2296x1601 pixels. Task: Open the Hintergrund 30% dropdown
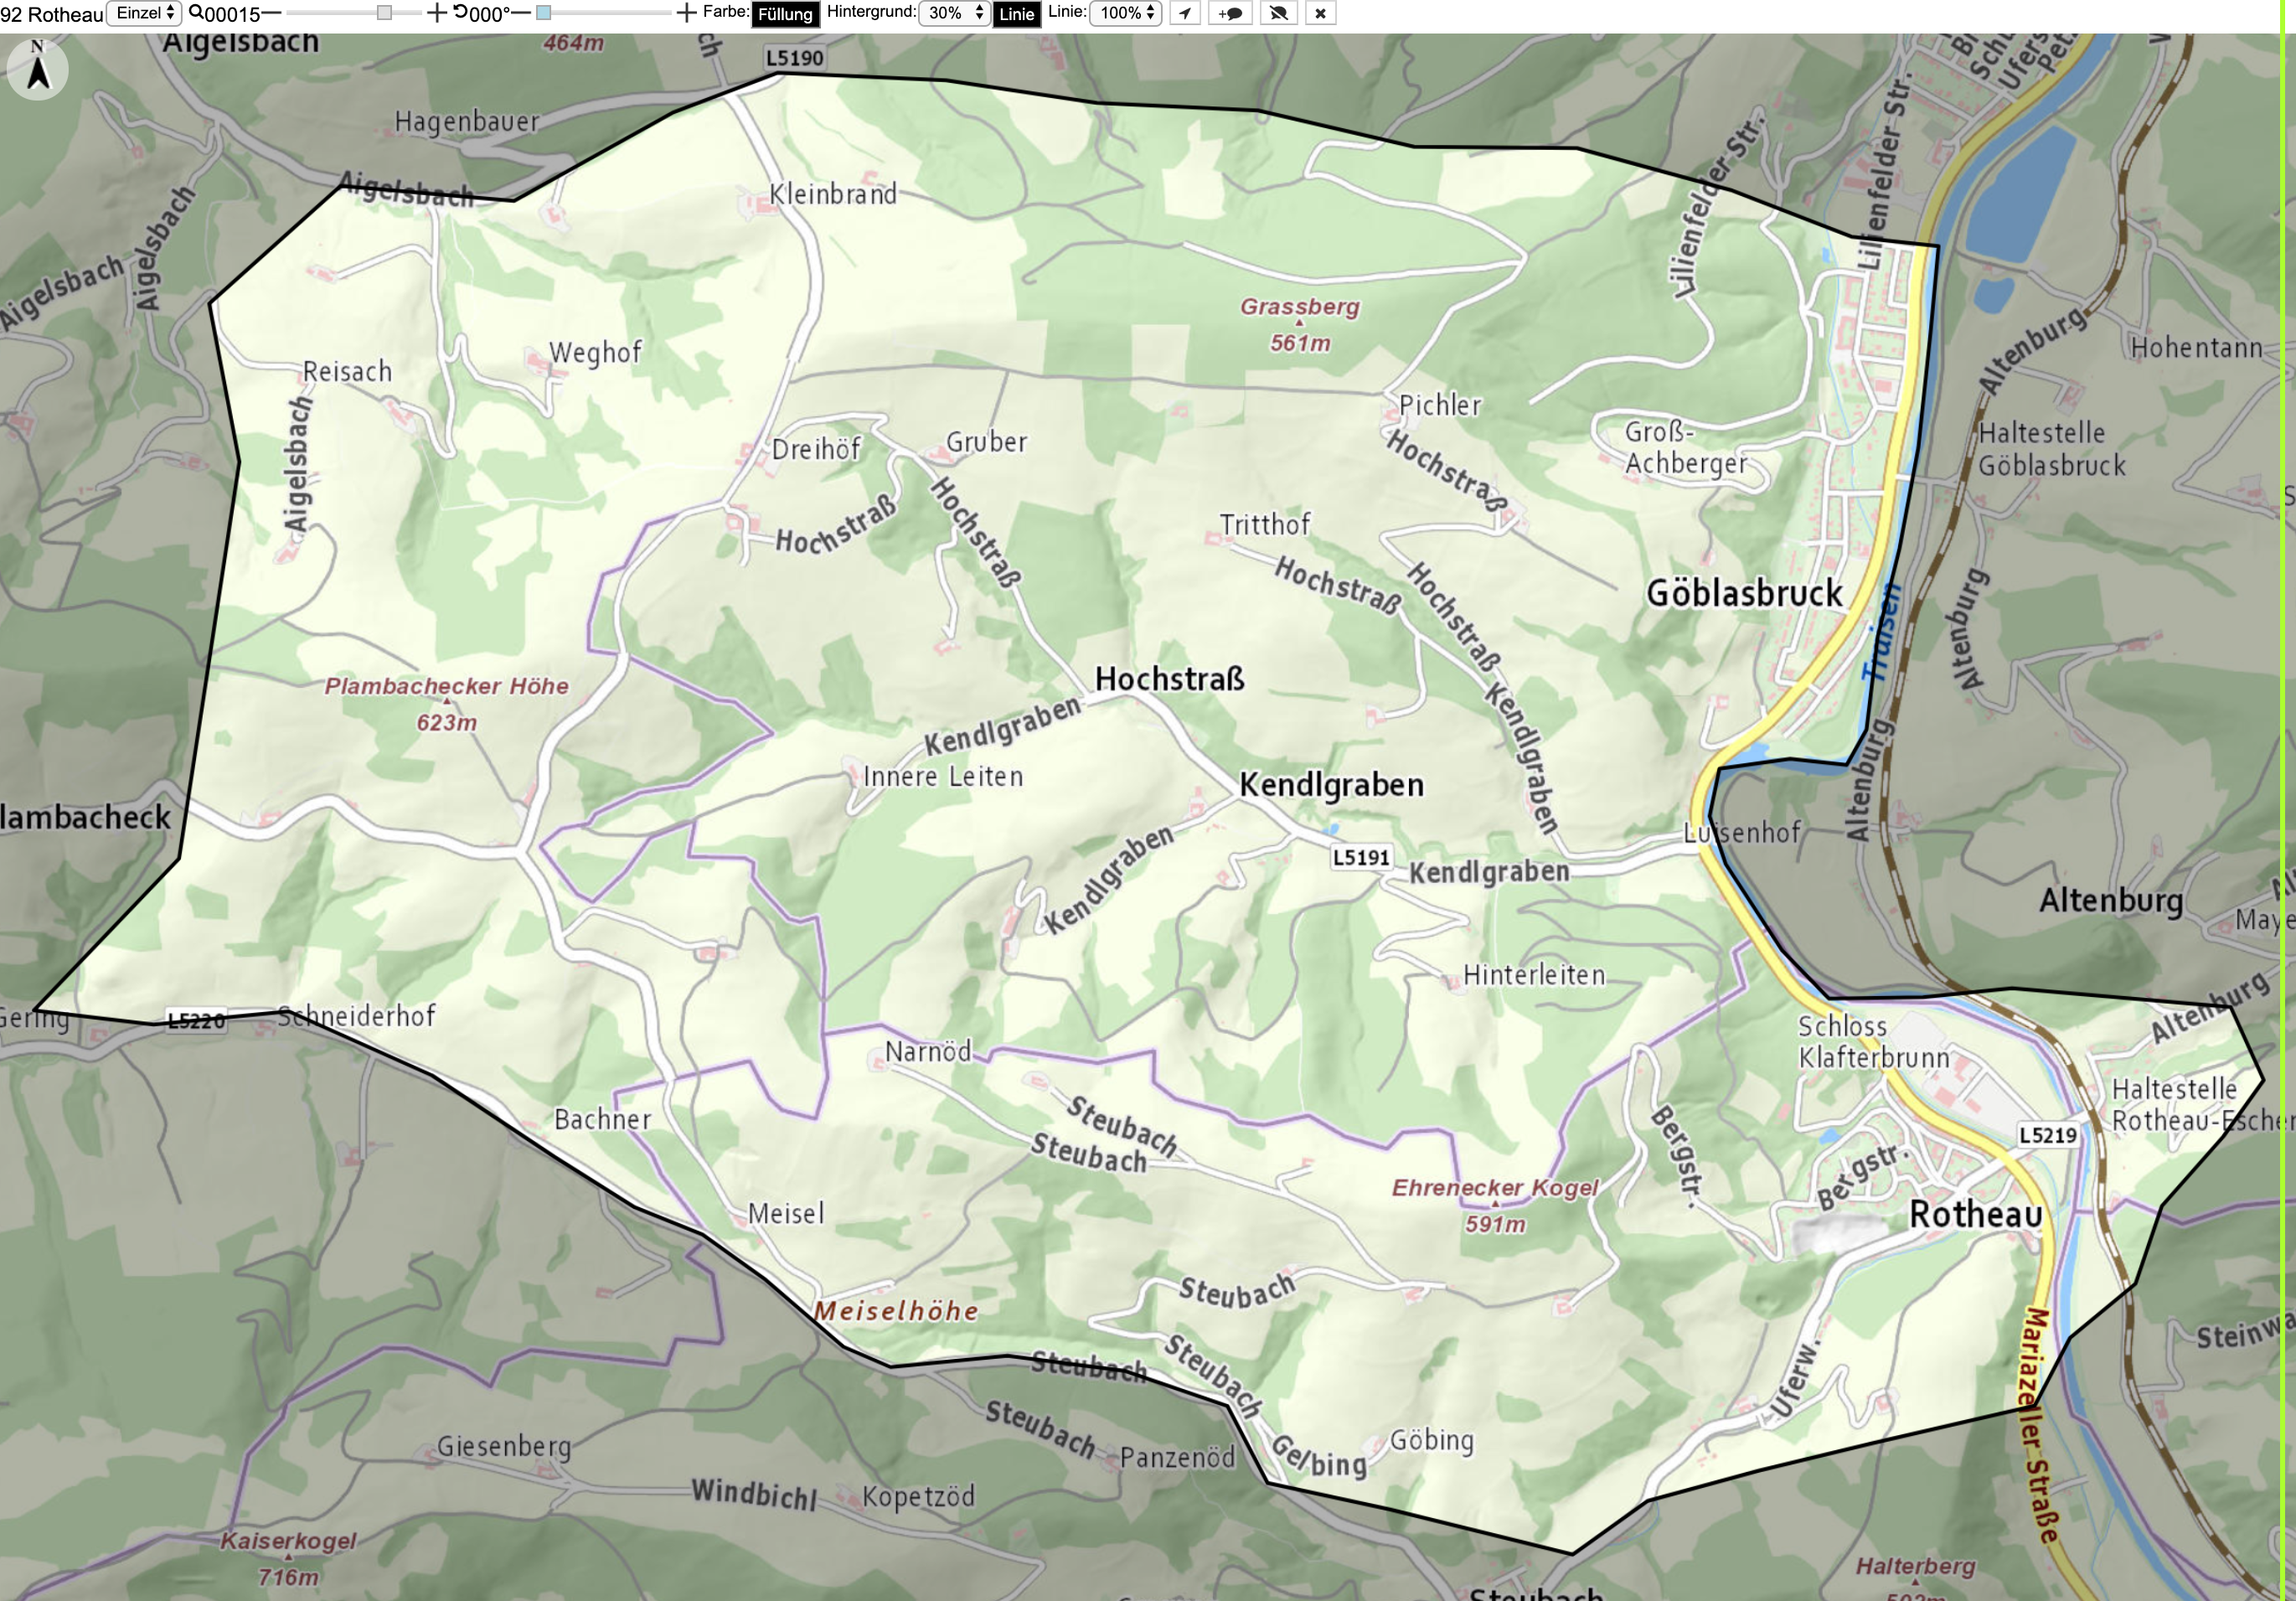[x=954, y=13]
